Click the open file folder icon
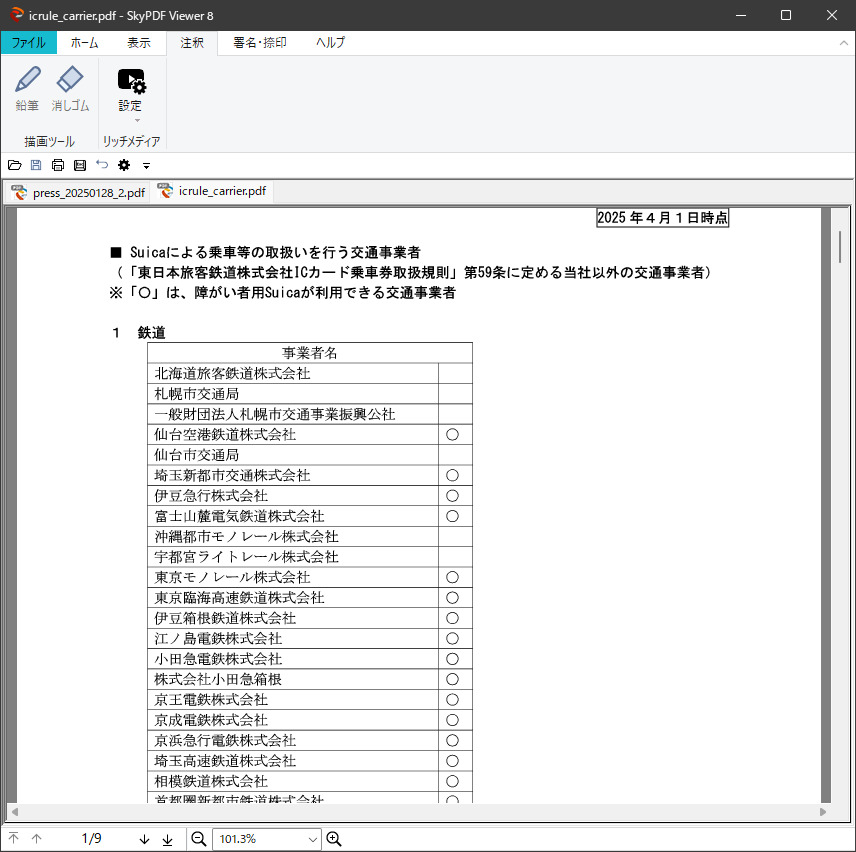856x852 pixels. tap(14, 165)
